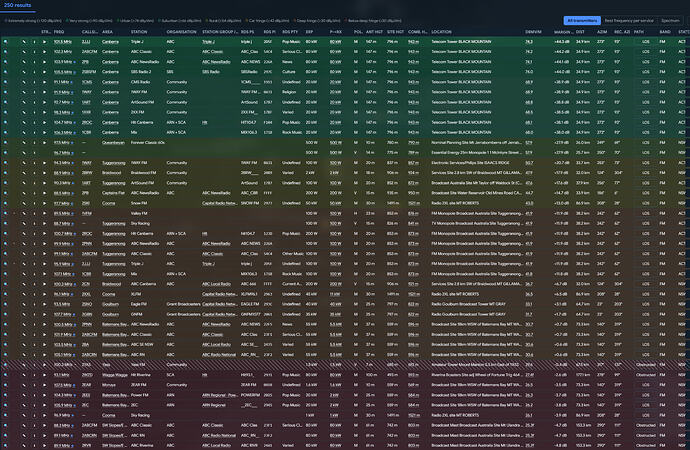
Task: Open info for ABC NewsRadio Canberra 103.9 MHz
Action: (x=34, y=62)
